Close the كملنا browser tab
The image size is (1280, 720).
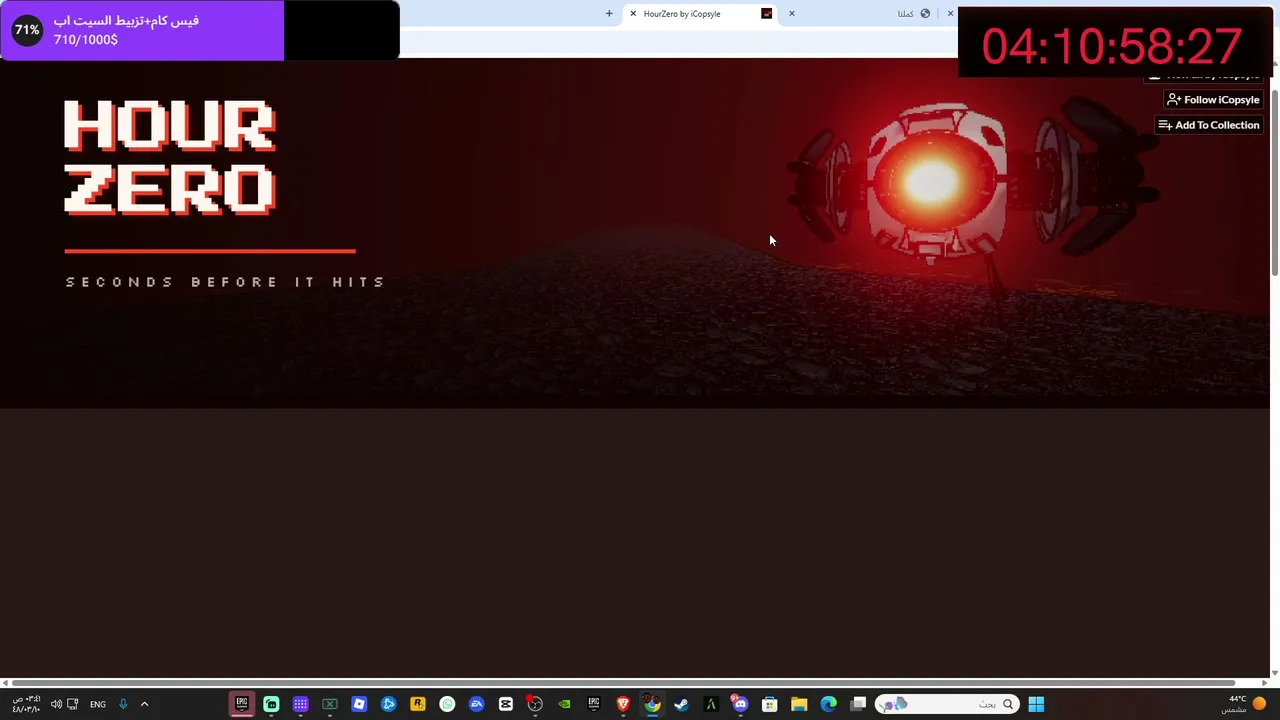pyautogui.click(x=792, y=13)
